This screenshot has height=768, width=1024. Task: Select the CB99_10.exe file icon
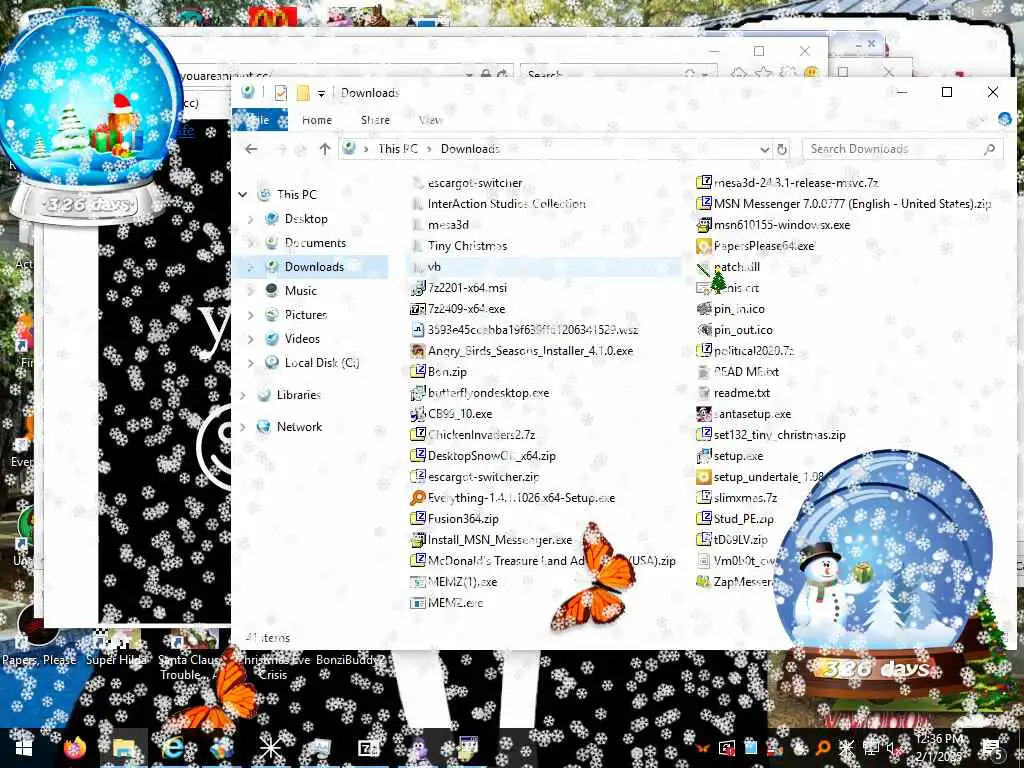point(418,413)
